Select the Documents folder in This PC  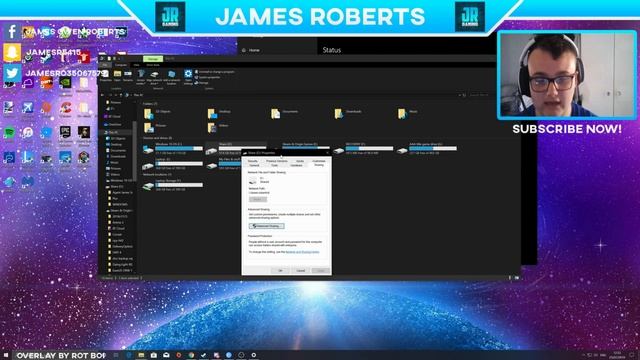coord(285,113)
